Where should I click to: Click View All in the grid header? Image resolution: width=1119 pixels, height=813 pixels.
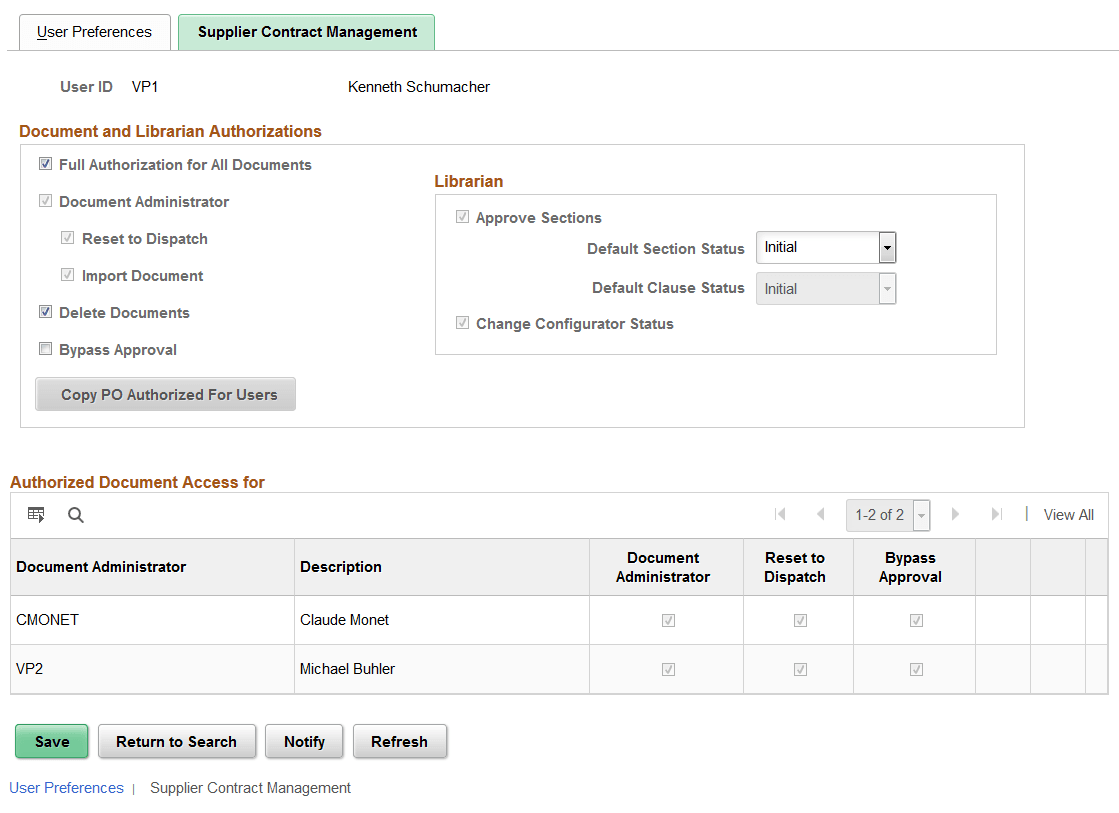[1068, 514]
